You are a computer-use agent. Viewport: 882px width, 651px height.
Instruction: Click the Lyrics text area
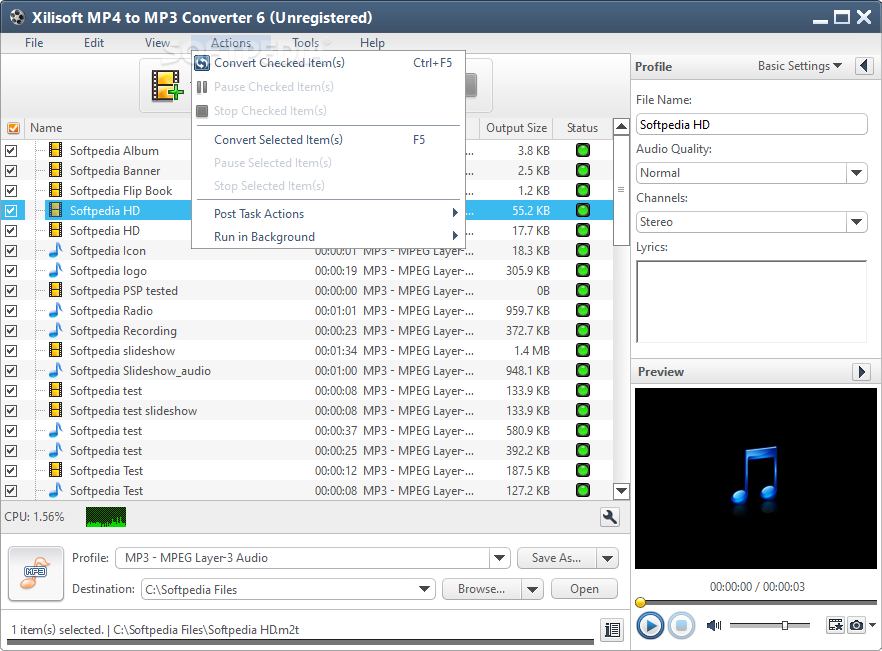click(x=752, y=302)
